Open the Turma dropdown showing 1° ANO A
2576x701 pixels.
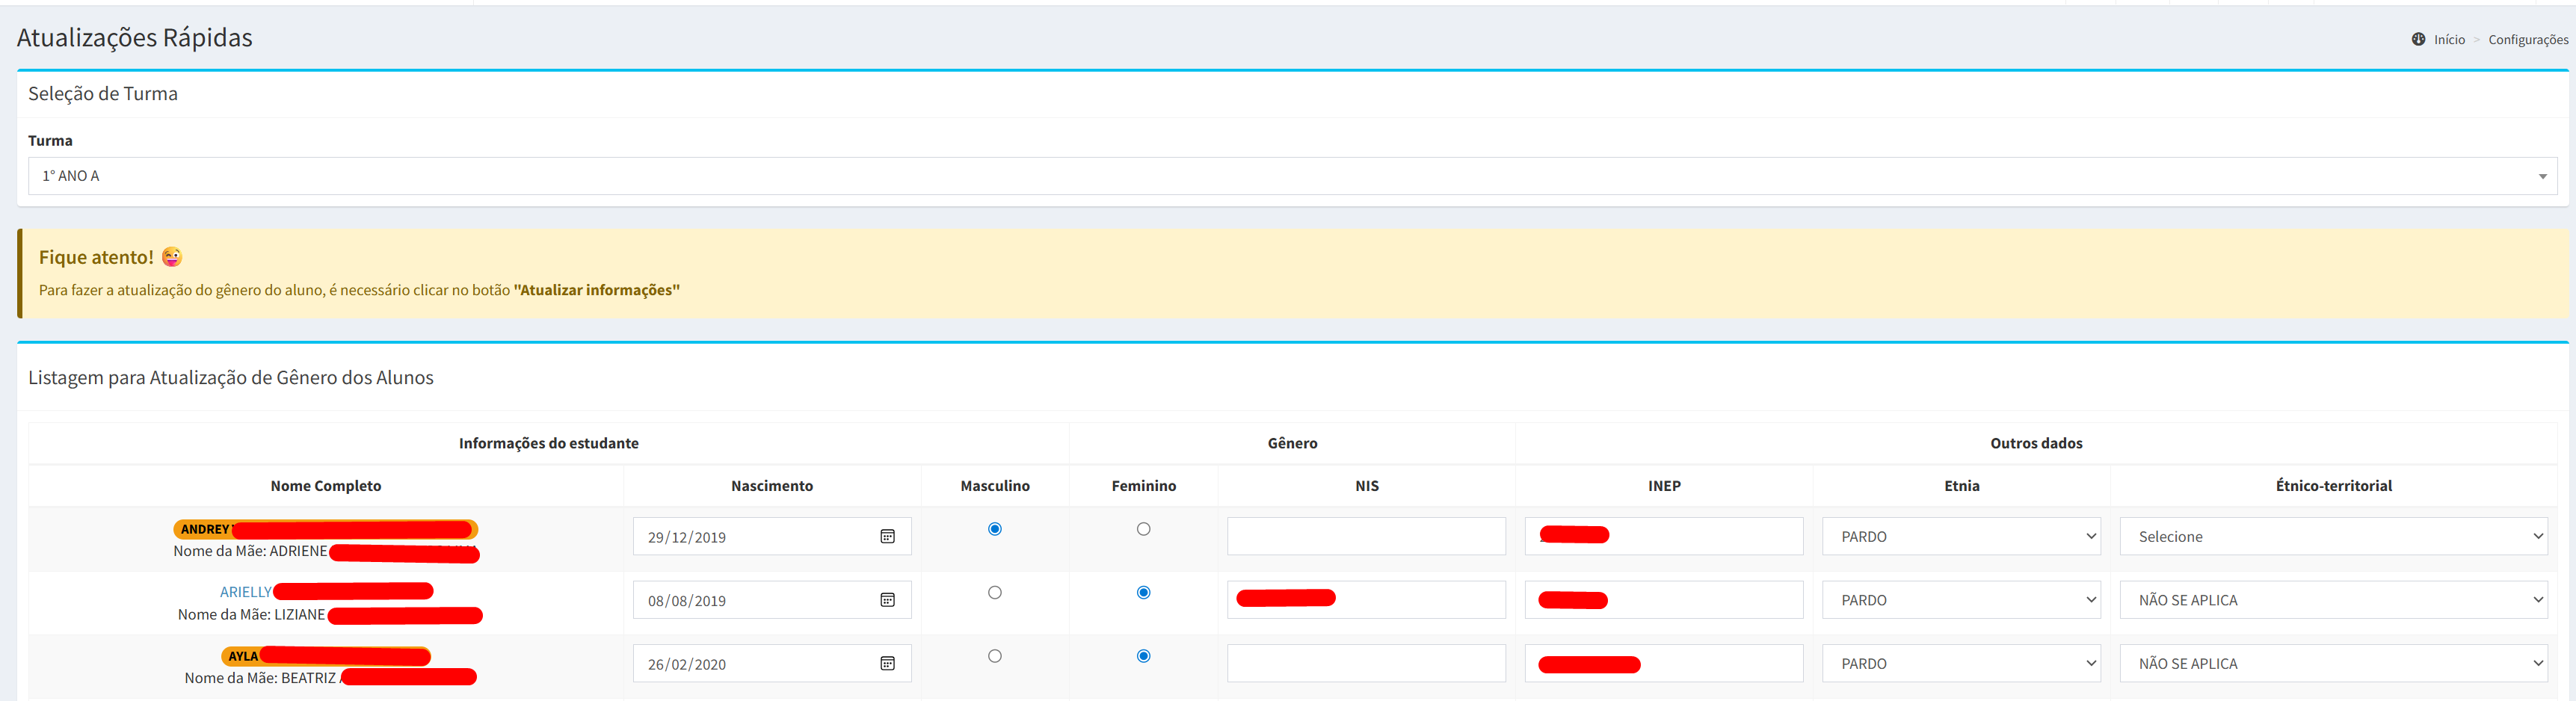[x=1291, y=176]
